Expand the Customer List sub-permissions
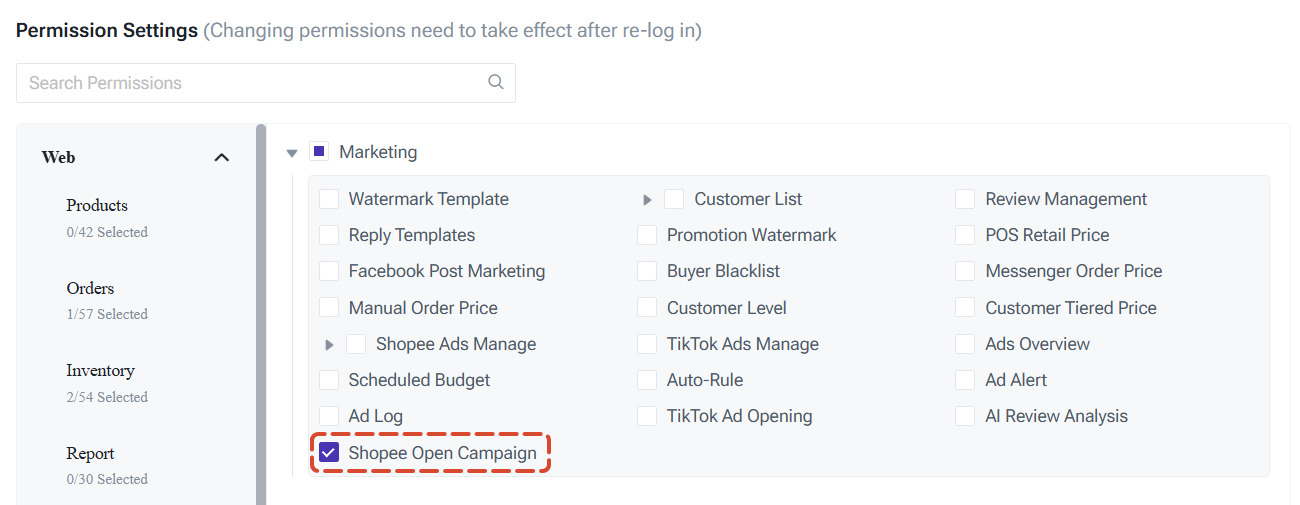The image size is (1300, 505). point(648,200)
